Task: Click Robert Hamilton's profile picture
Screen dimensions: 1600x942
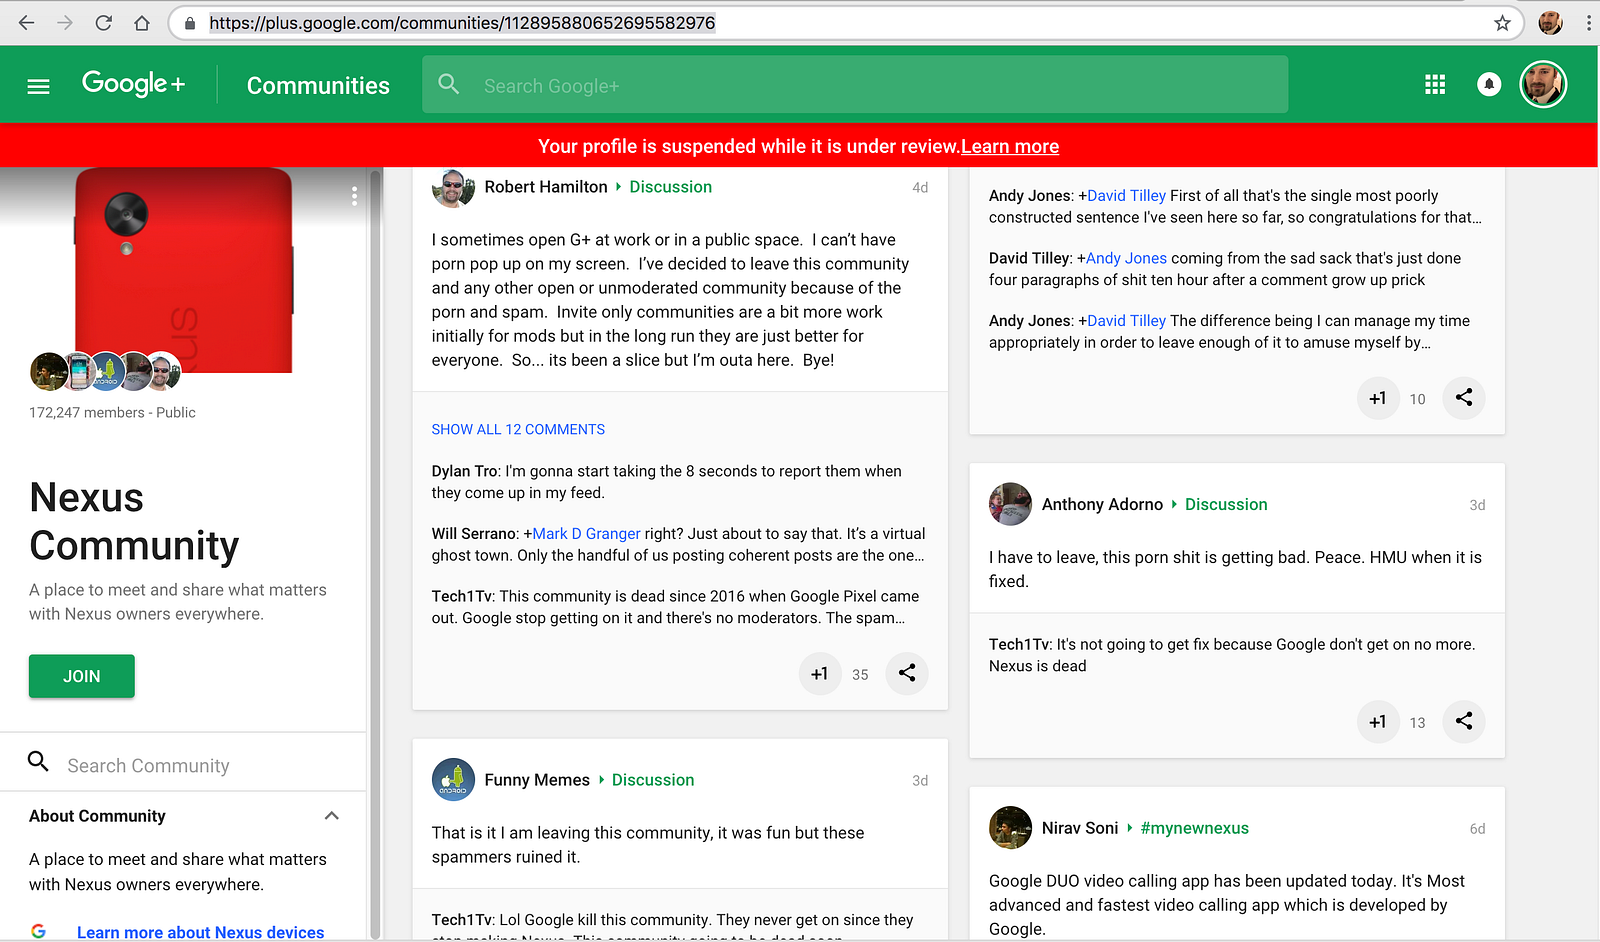Action: click(x=453, y=187)
